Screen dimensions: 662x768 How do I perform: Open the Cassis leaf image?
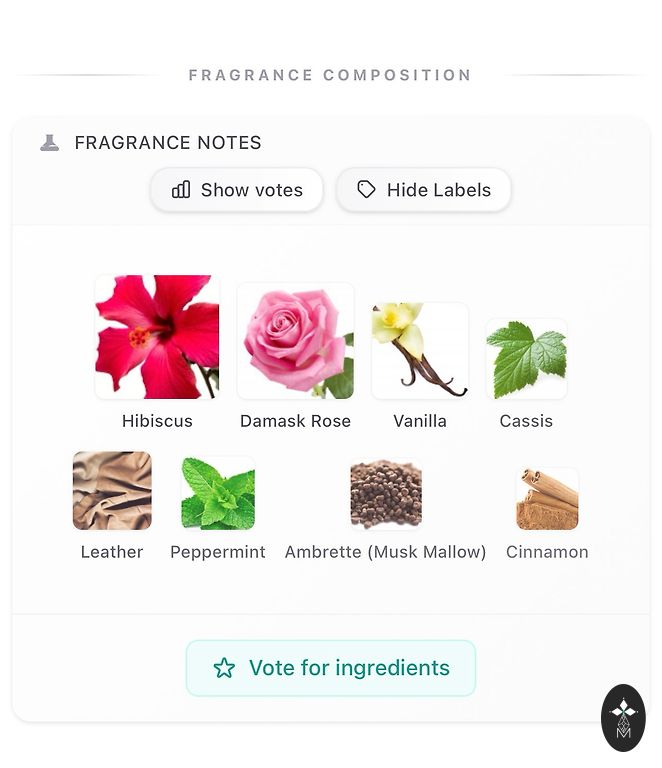526,359
